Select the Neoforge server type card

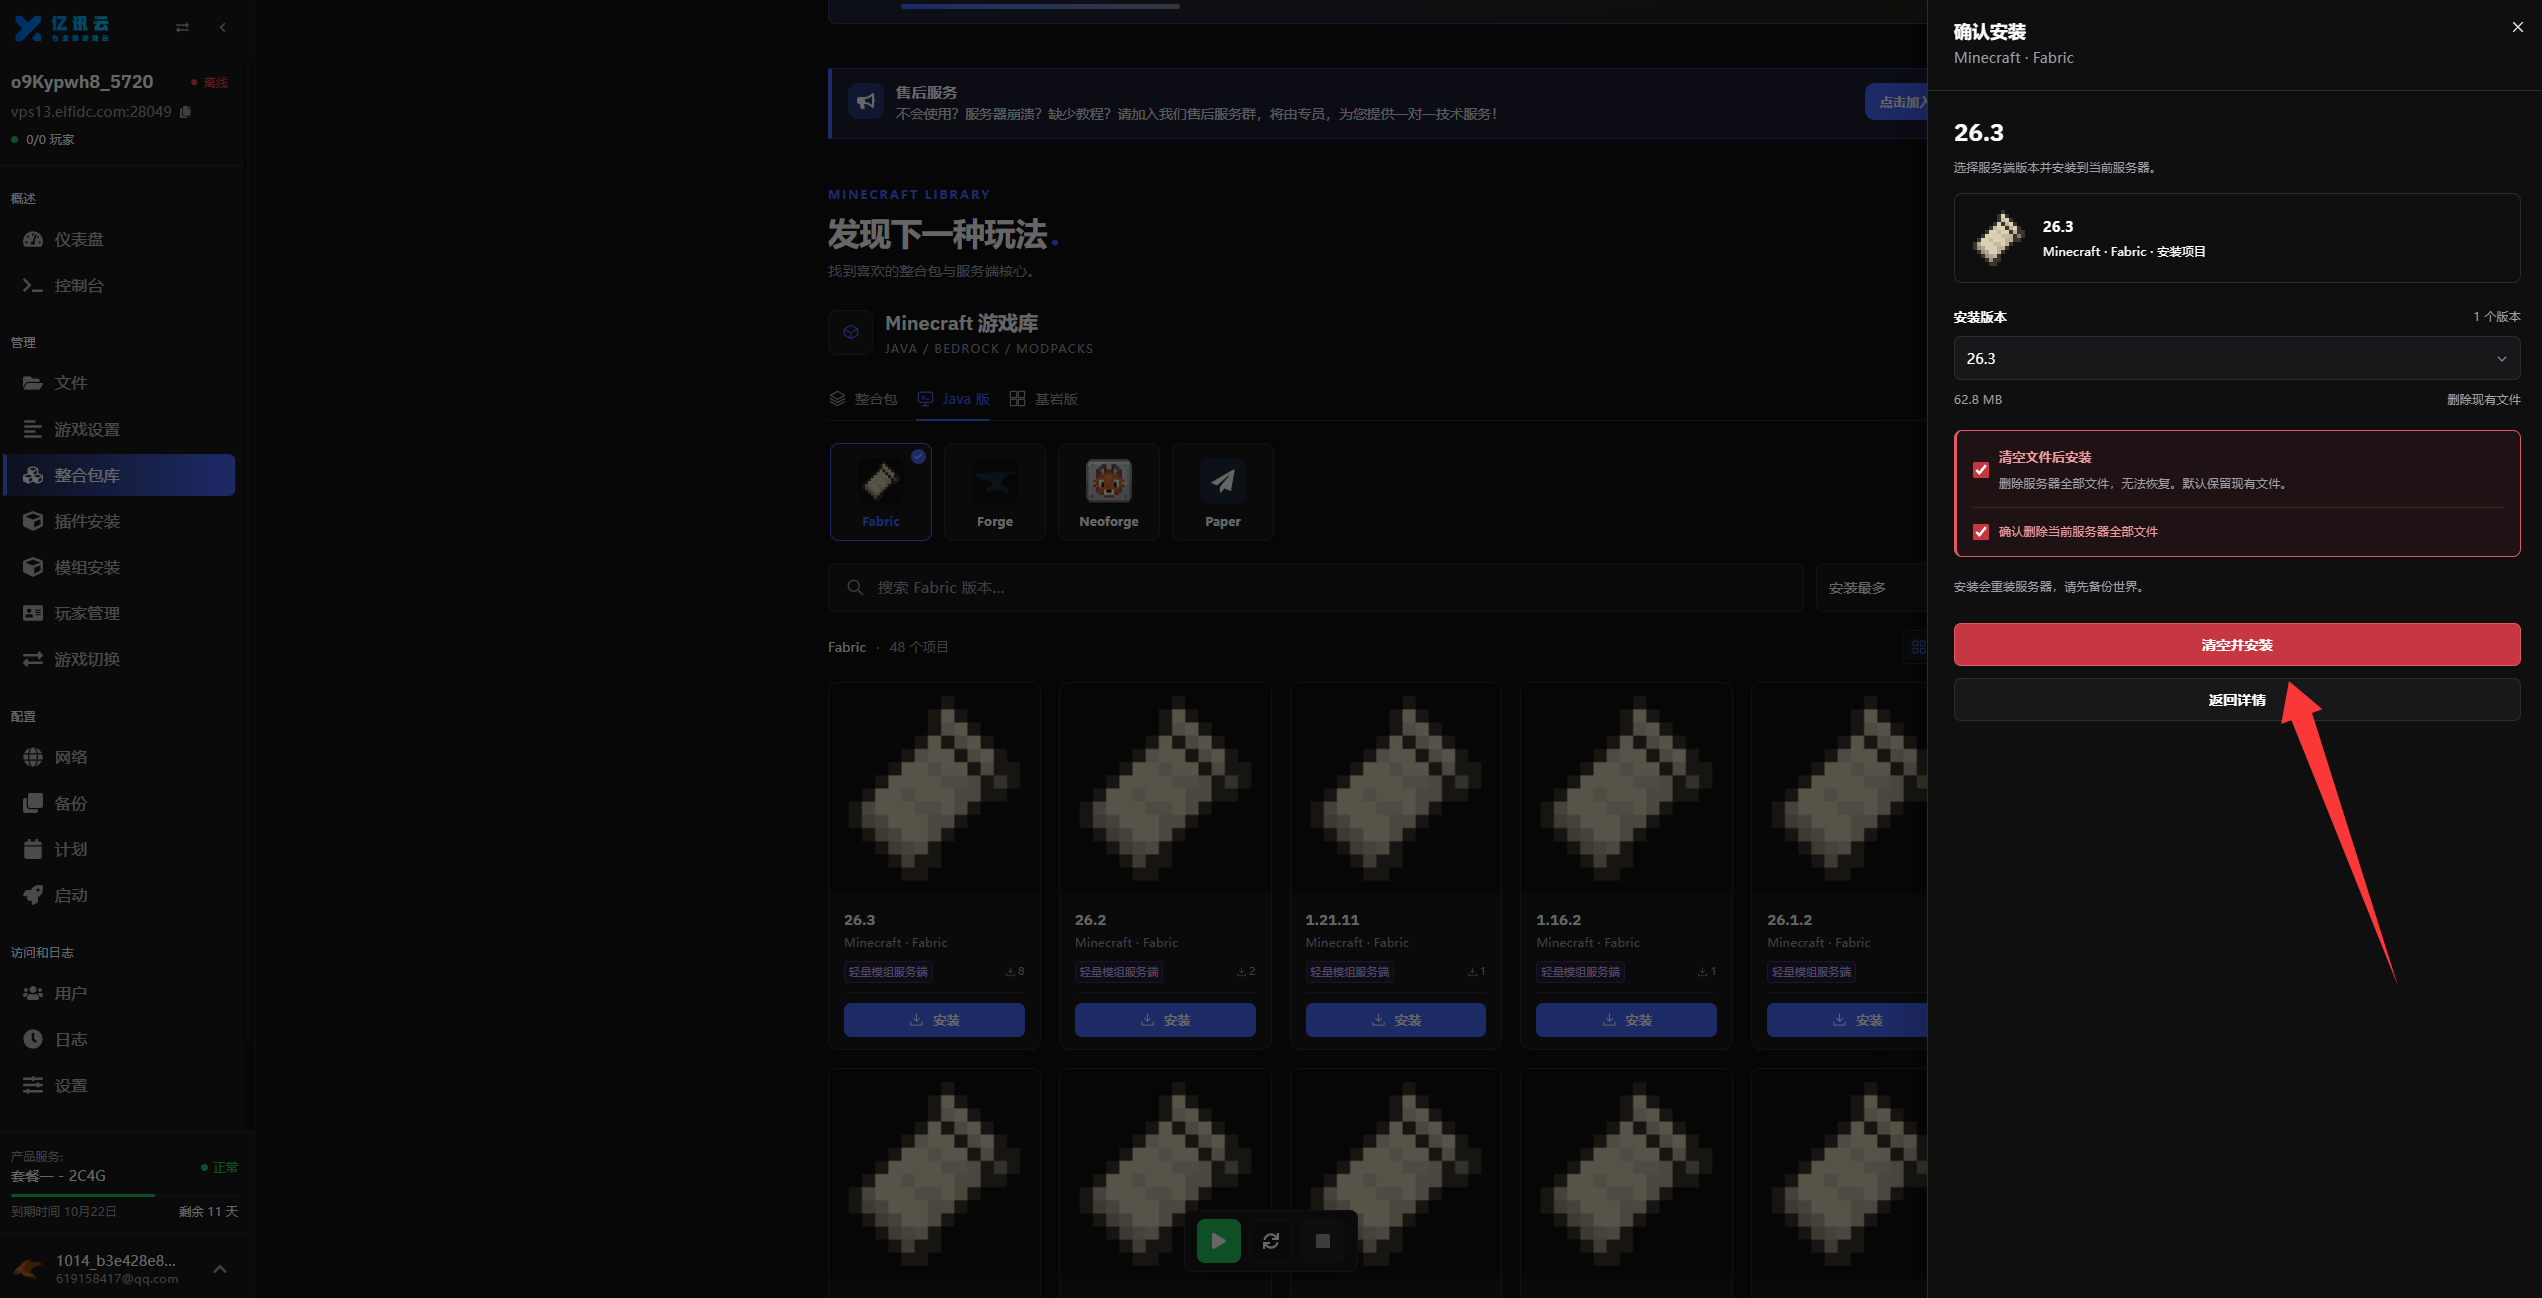[1108, 492]
